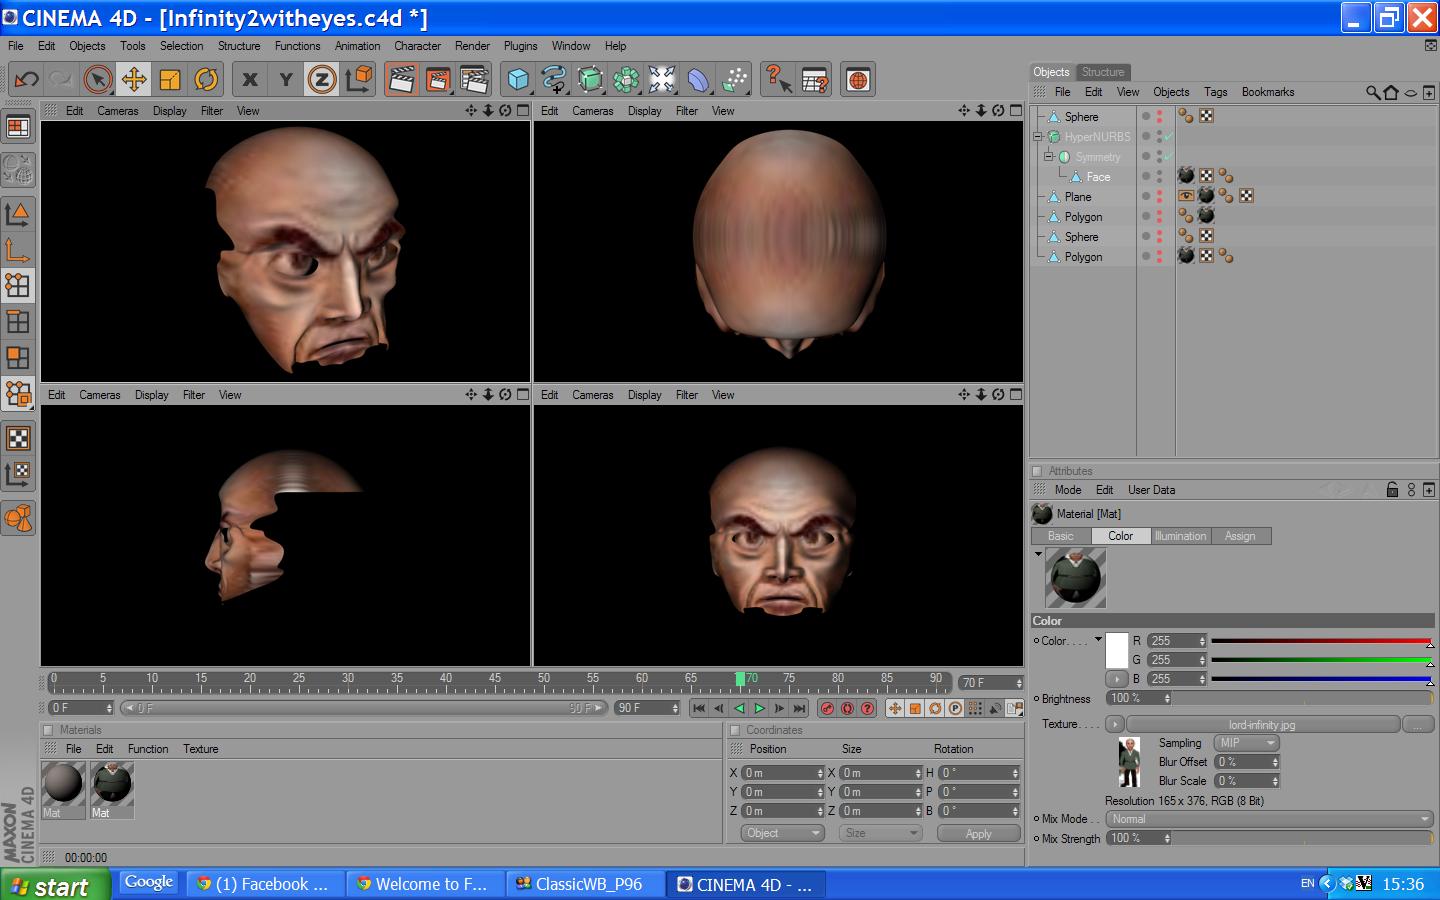This screenshot has width=1440, height=900.
Task: Add a Cube primitive object
Action: 518,80
